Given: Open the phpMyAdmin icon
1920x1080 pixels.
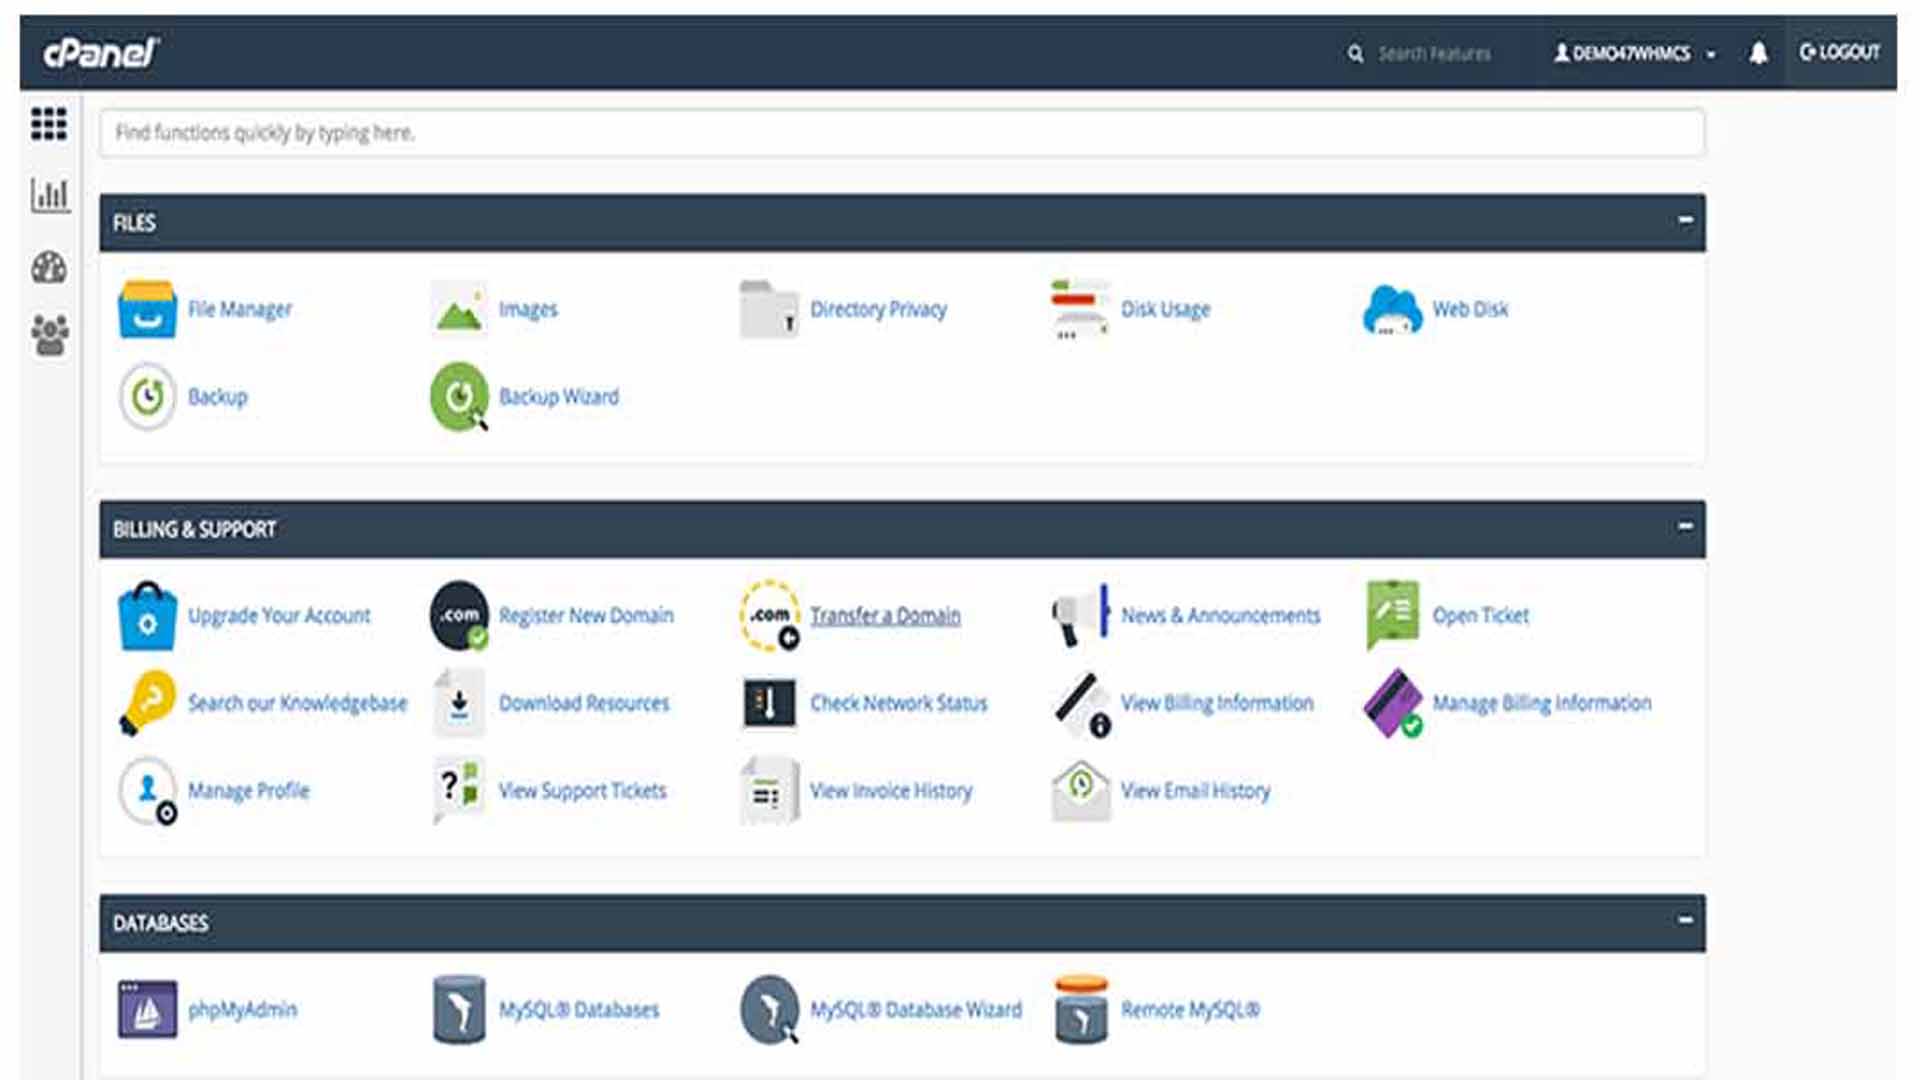Looking at the screenshot, I should tap(147, 1009).
